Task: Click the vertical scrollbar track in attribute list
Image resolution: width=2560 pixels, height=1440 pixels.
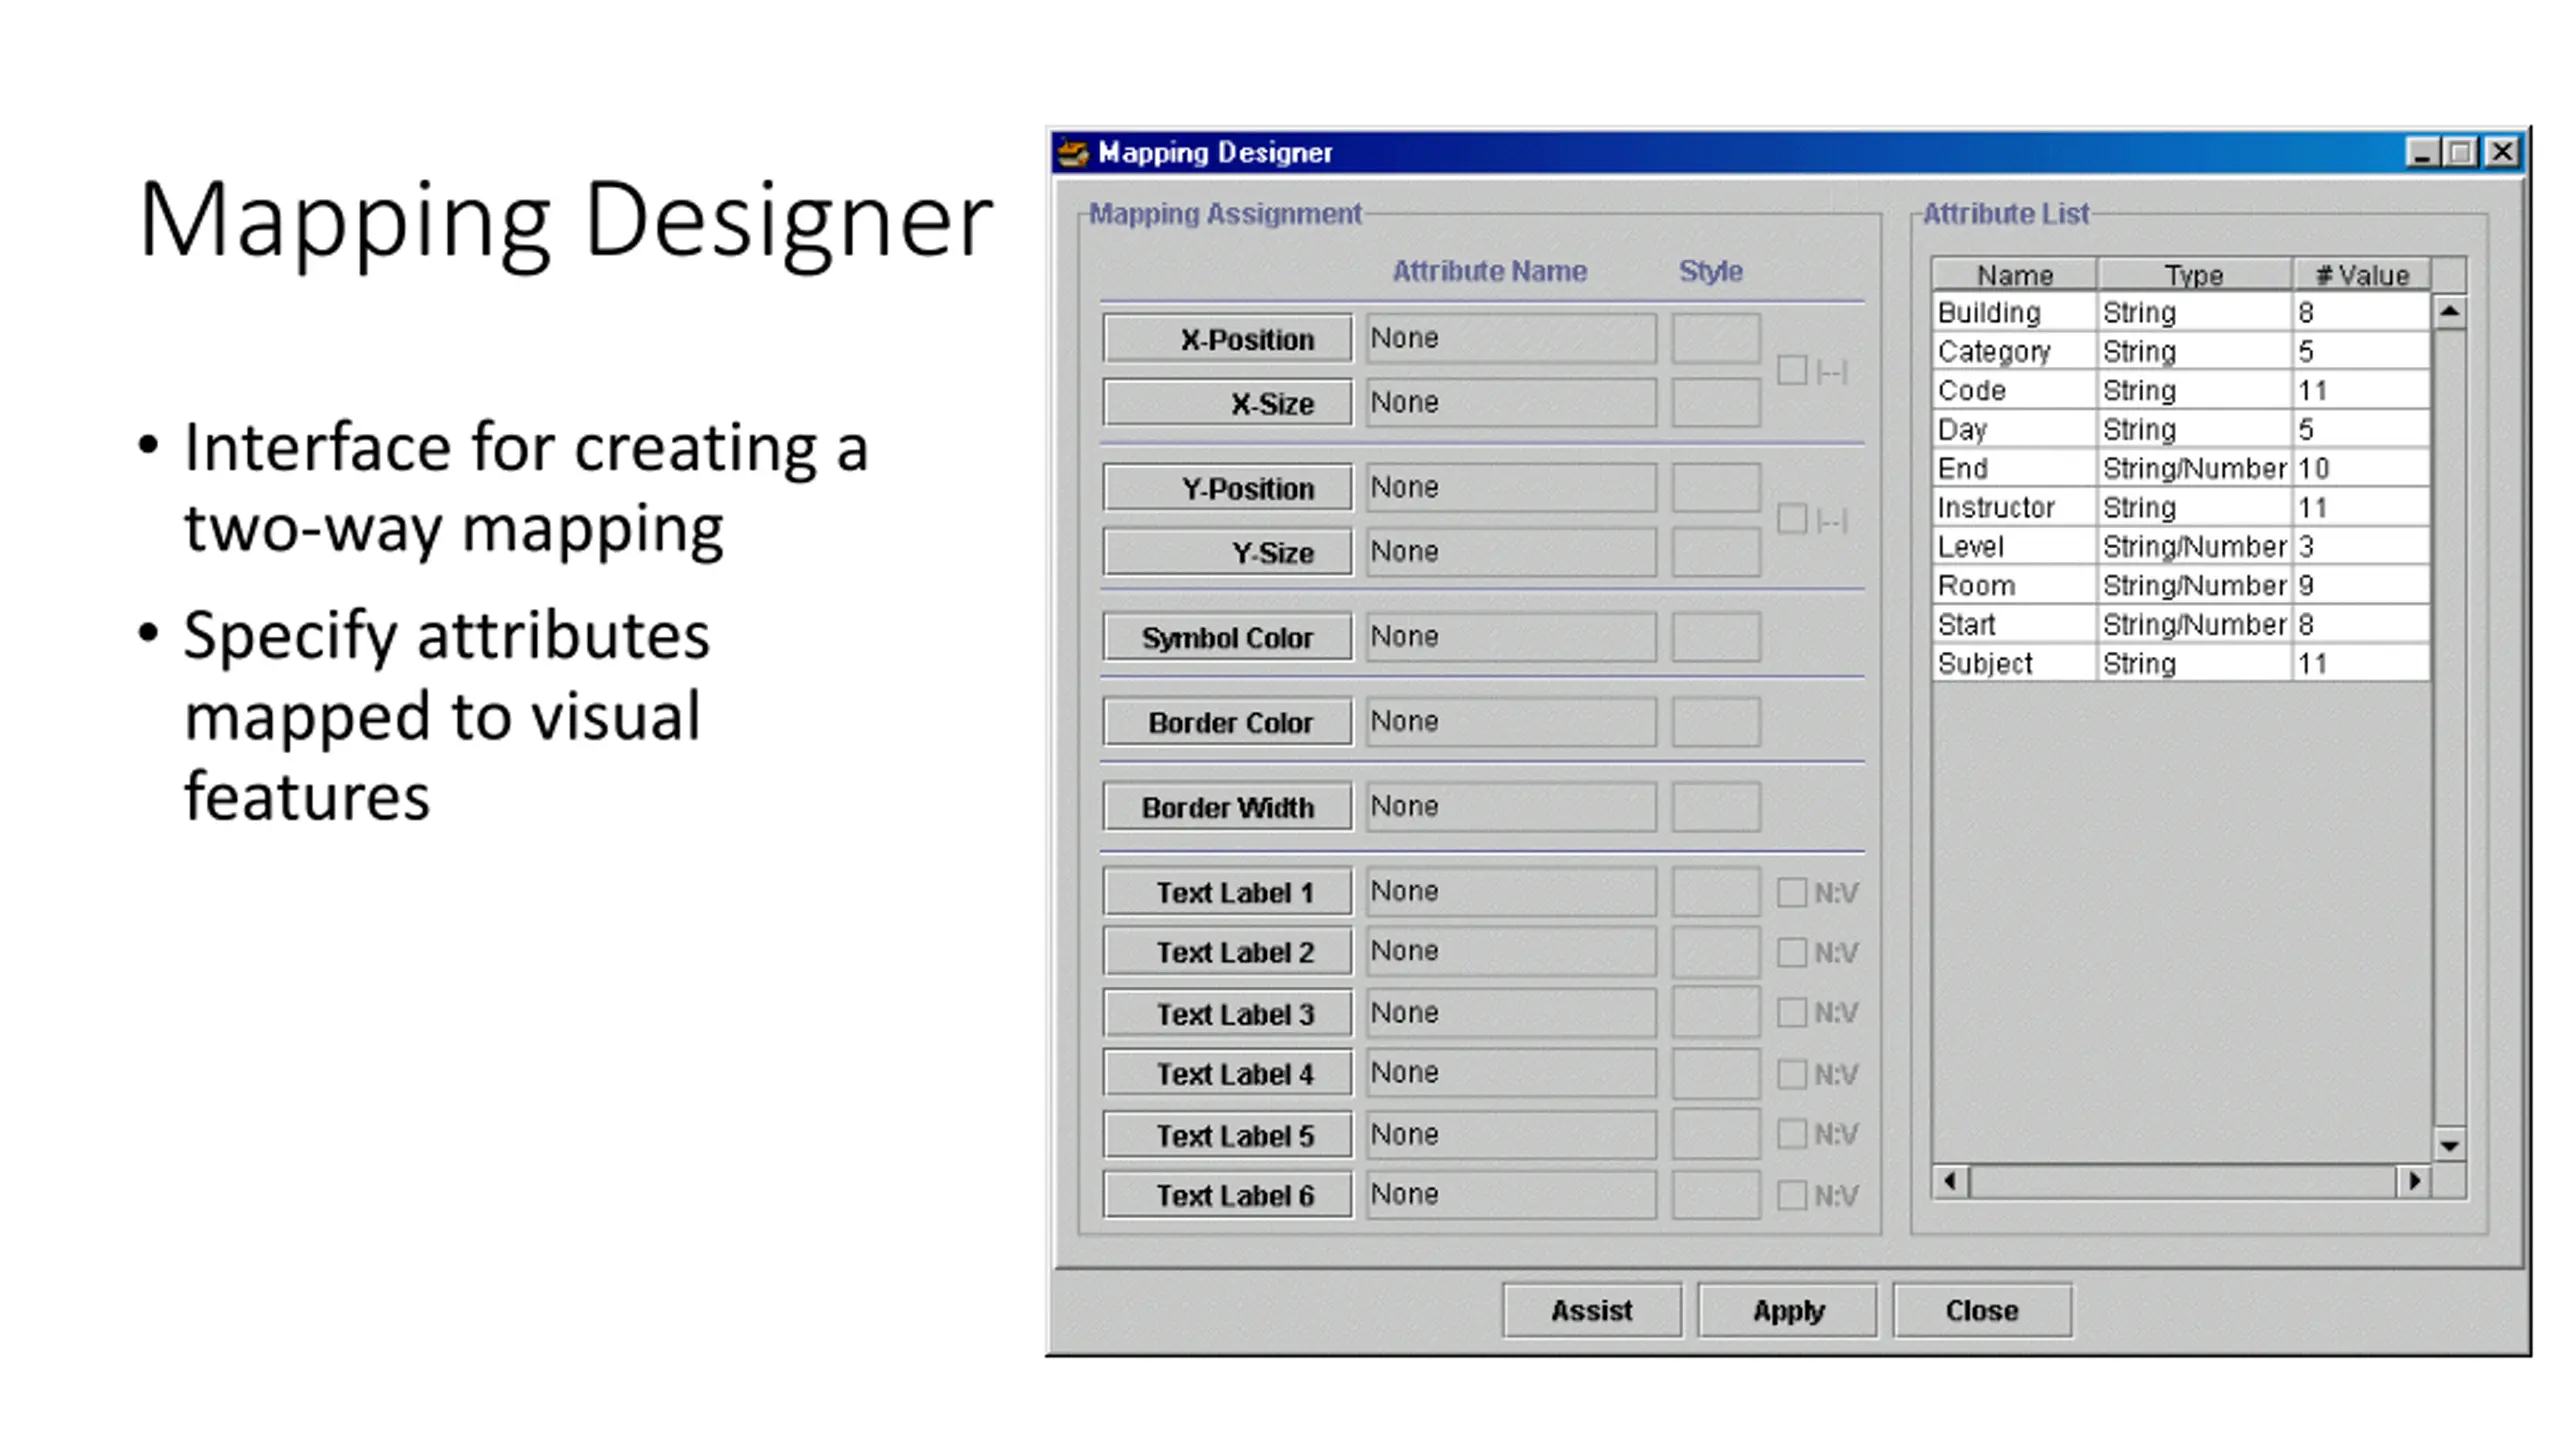Action: coord(2449,730)
